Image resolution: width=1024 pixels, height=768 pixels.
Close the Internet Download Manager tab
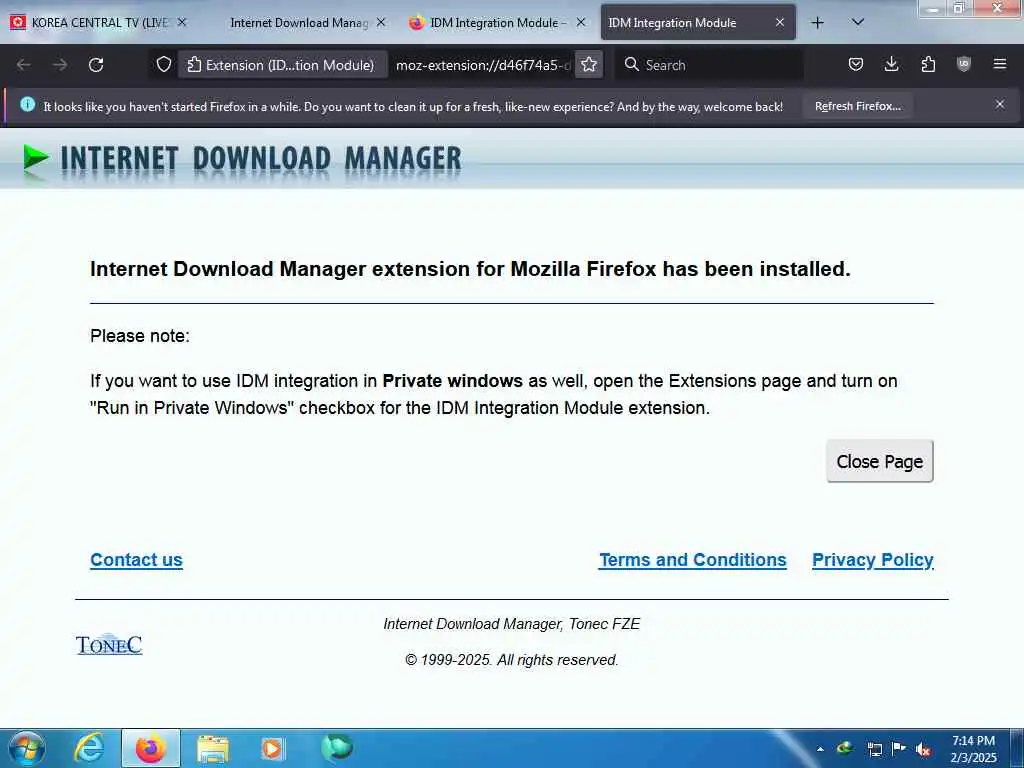pyautogui.click(x=381, y=22)
